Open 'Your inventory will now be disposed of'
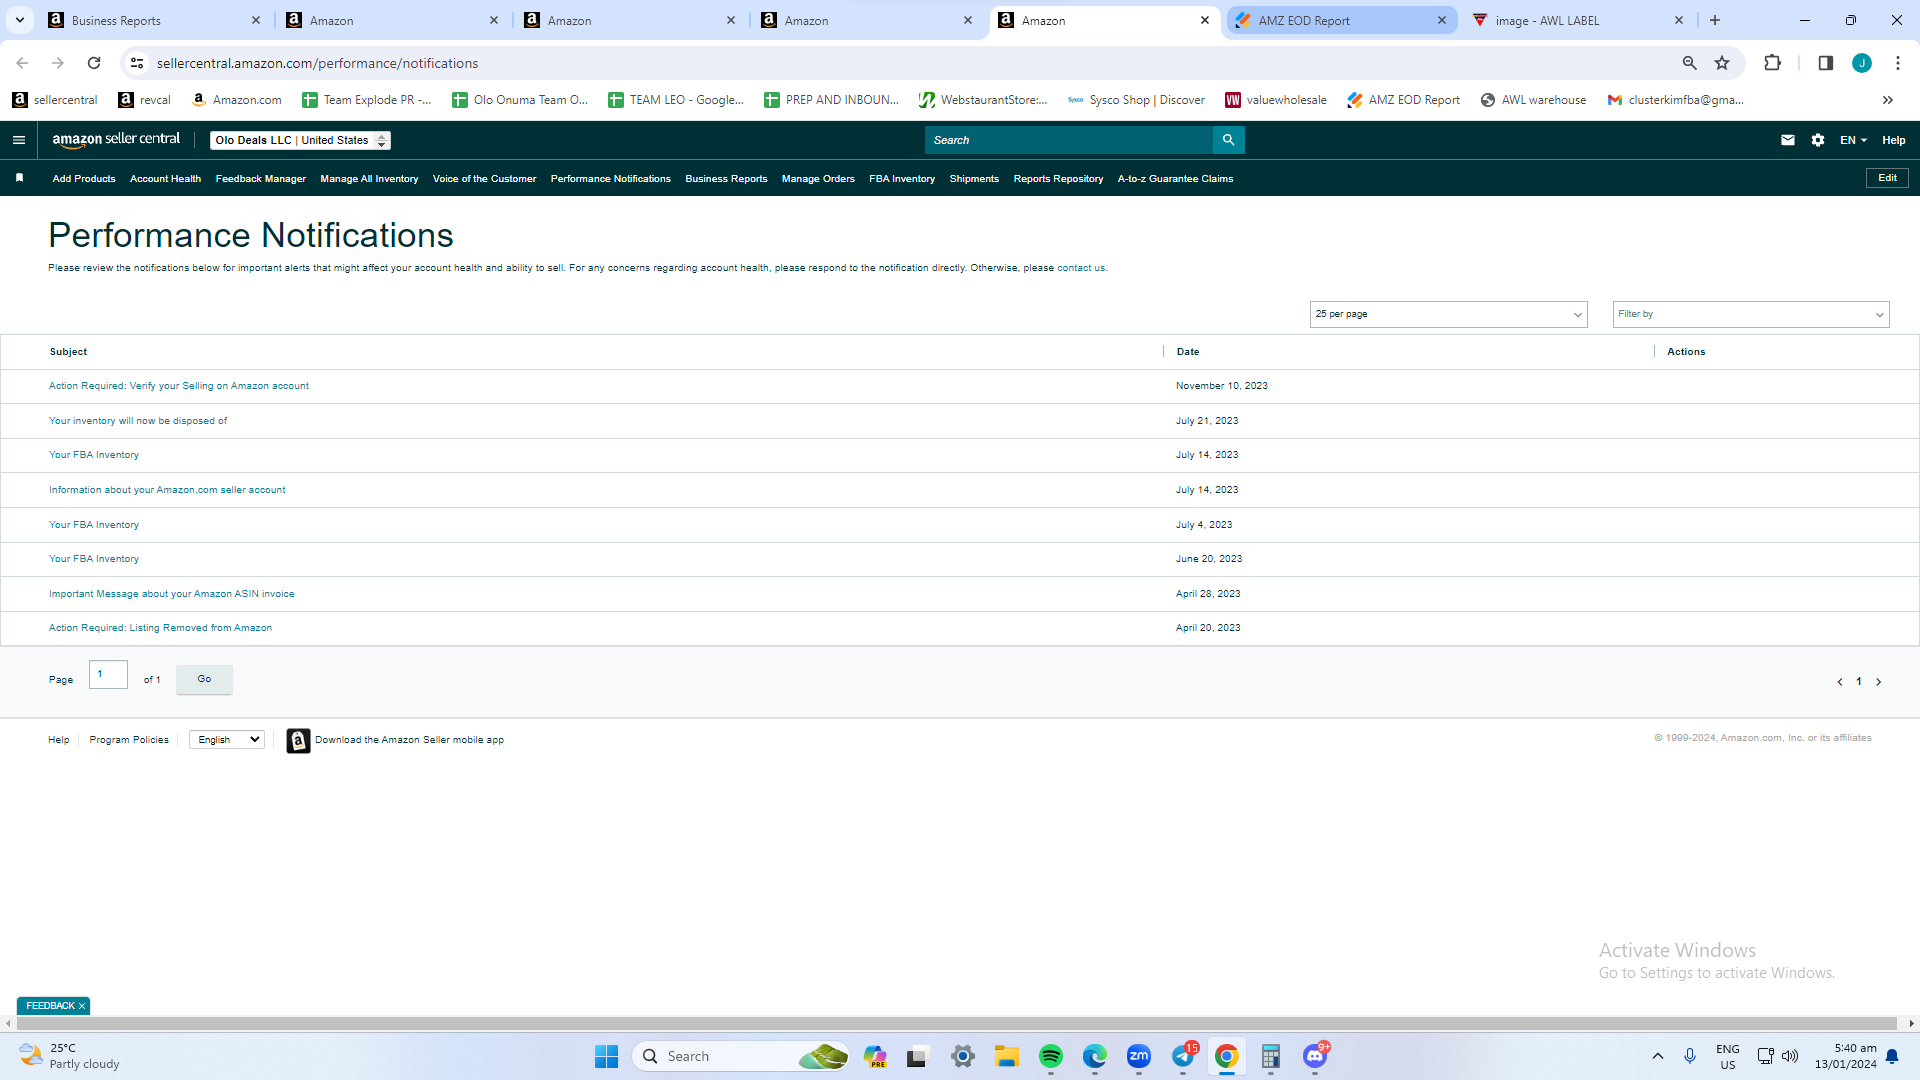 coord(138,421)
